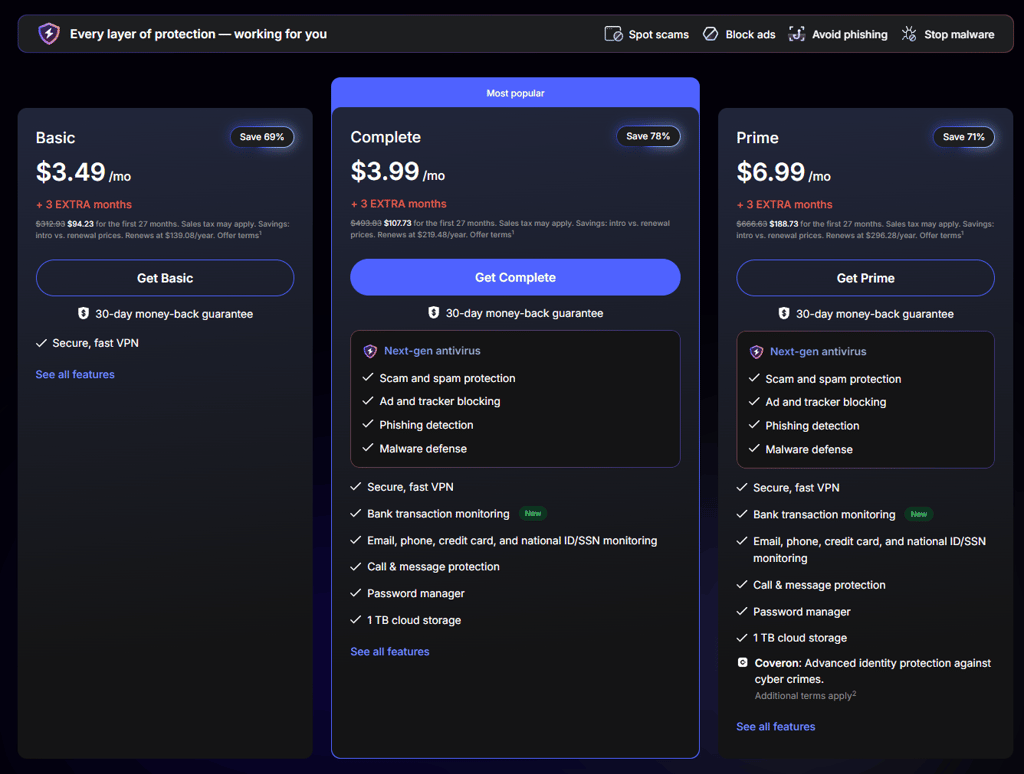
Task: Click Secure, fast VPN in Prime plan
Action: click(x=796, y=488)
